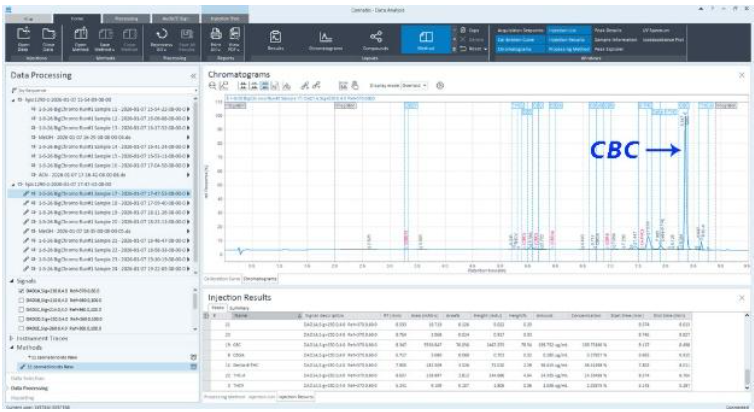This screenshot has height=412, width=754.
Task: Switch to the Chromatograms layout
Action: (325, 39)
